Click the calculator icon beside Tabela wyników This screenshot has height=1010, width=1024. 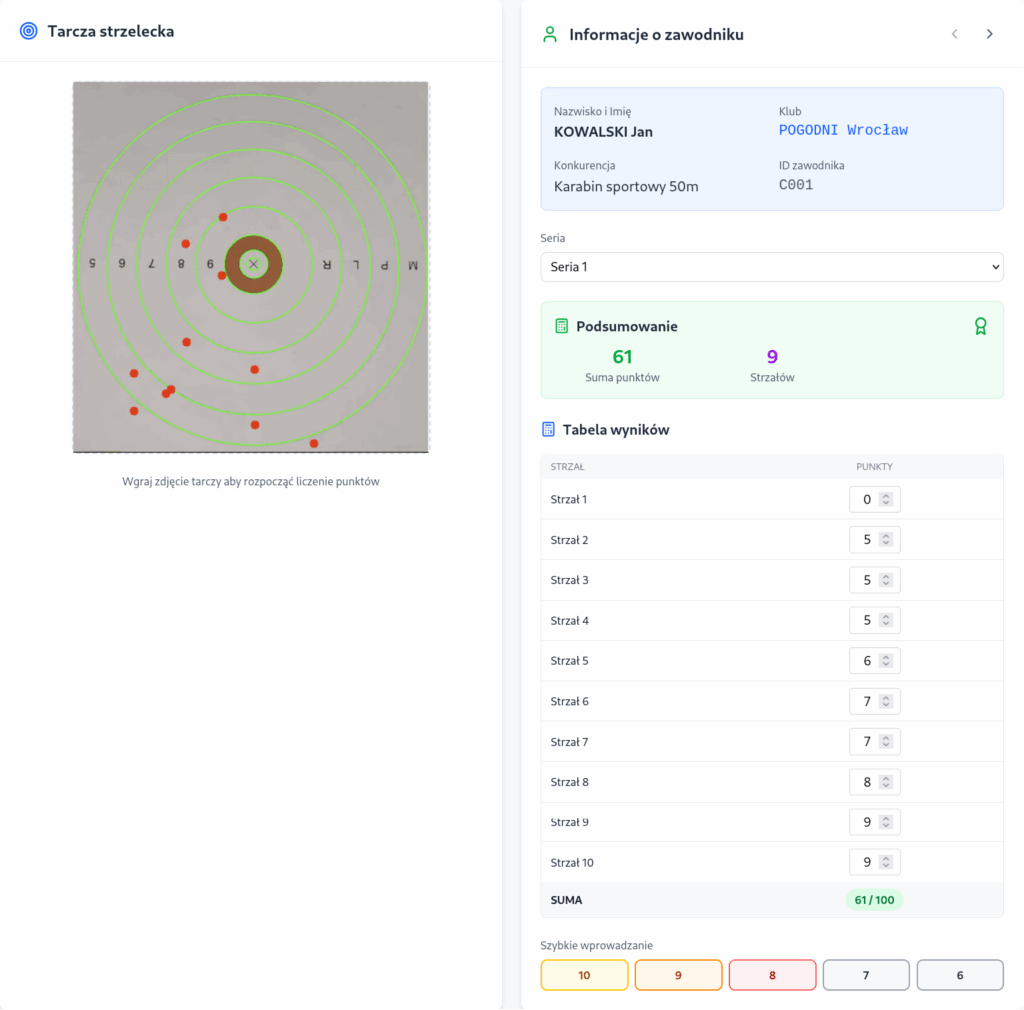pos(548,429)
